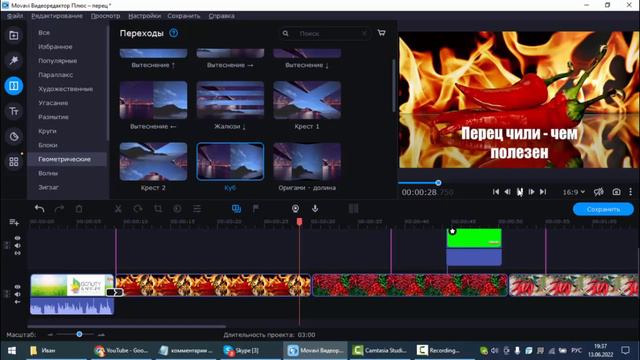Select the Художественные category

[65, 89]
